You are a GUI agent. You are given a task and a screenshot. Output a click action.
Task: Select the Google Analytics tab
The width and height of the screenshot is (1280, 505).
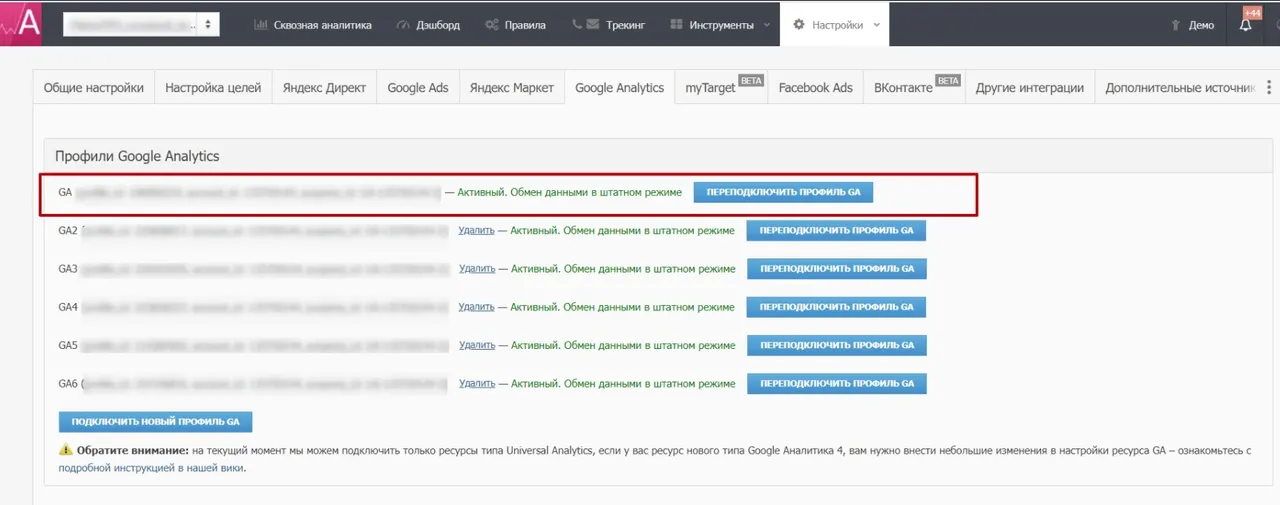[619, 88]
